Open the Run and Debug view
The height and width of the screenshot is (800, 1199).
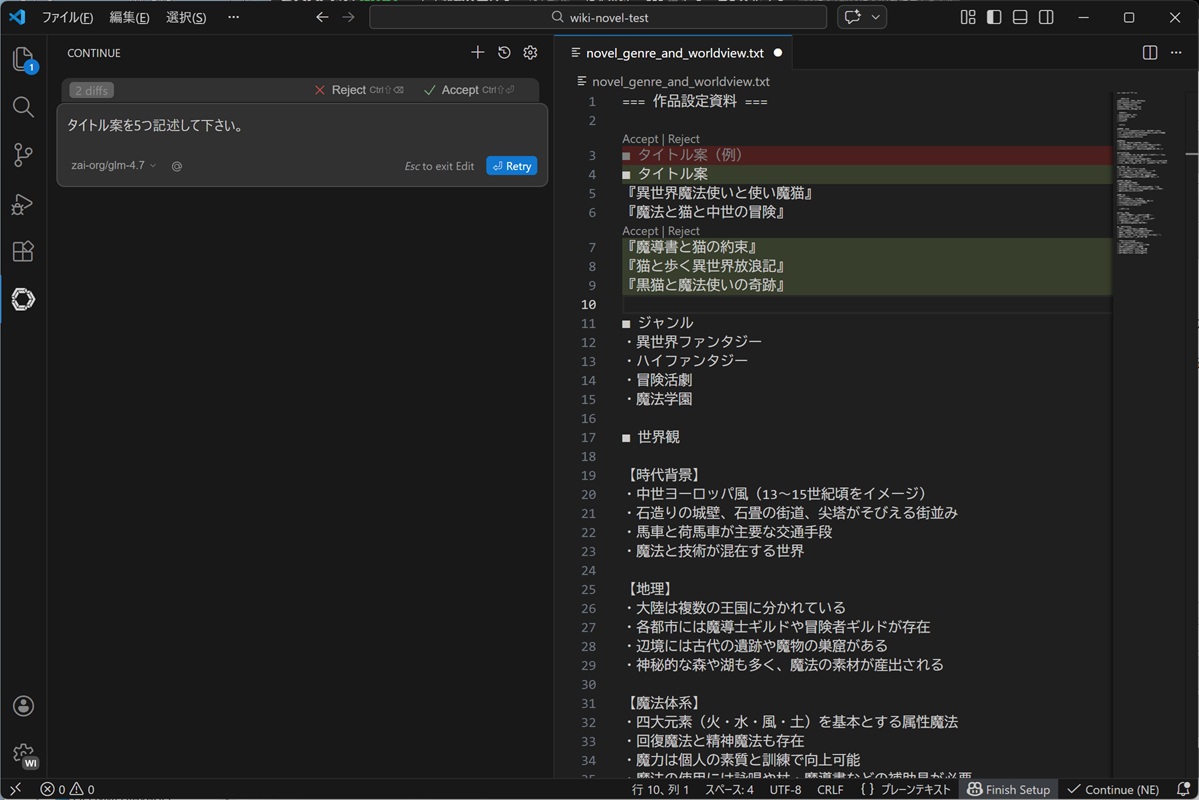(23, 204)
